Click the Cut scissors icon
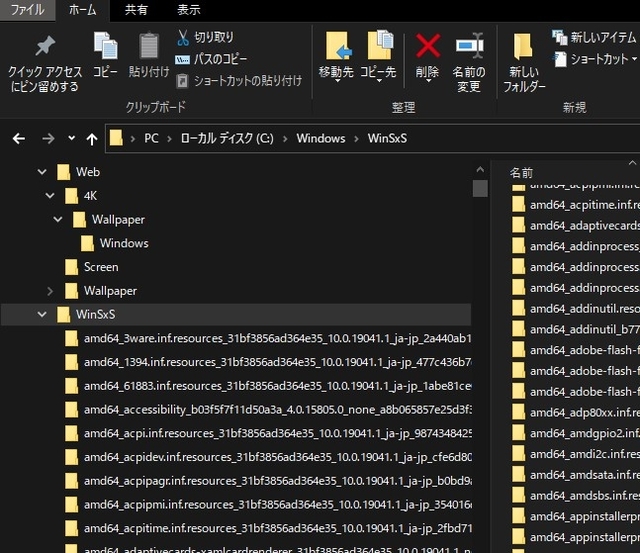640x553 pixels. [183, 38]
